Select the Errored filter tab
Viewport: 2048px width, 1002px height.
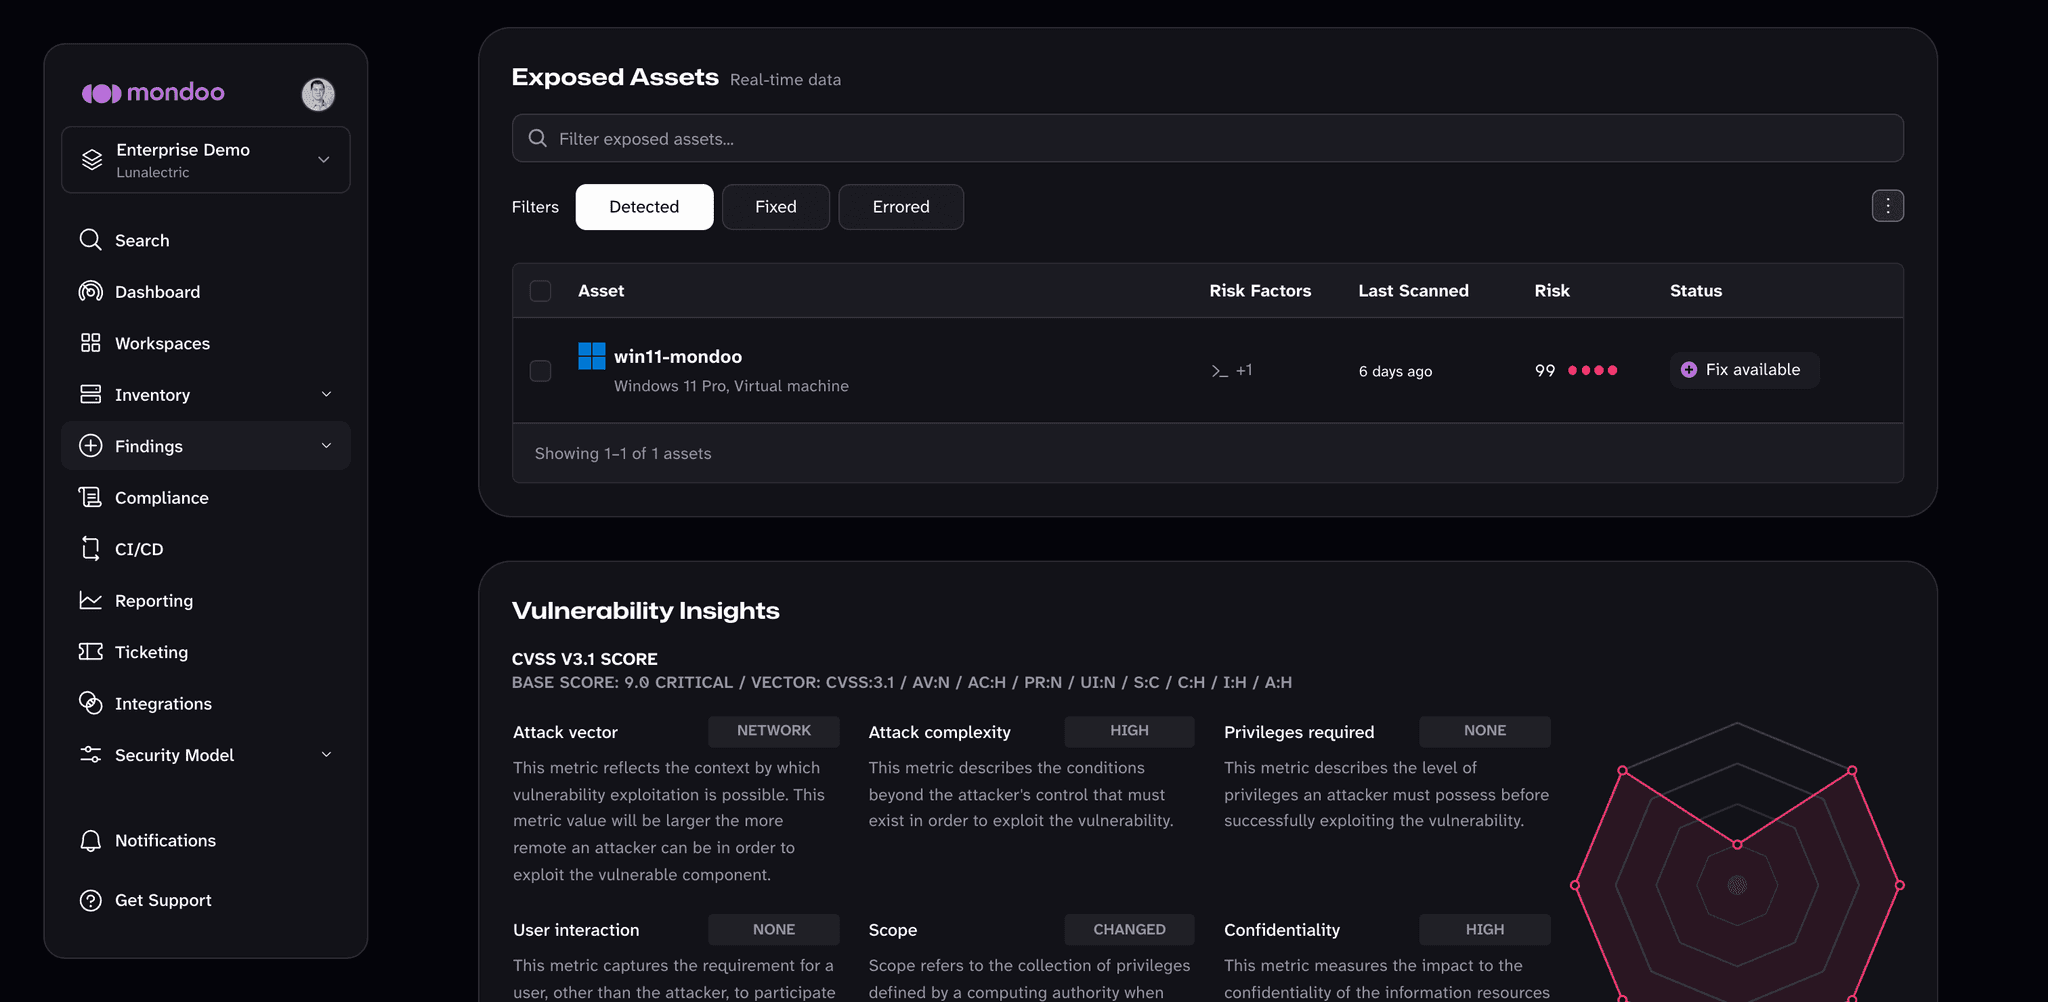(x=901, y=207)
